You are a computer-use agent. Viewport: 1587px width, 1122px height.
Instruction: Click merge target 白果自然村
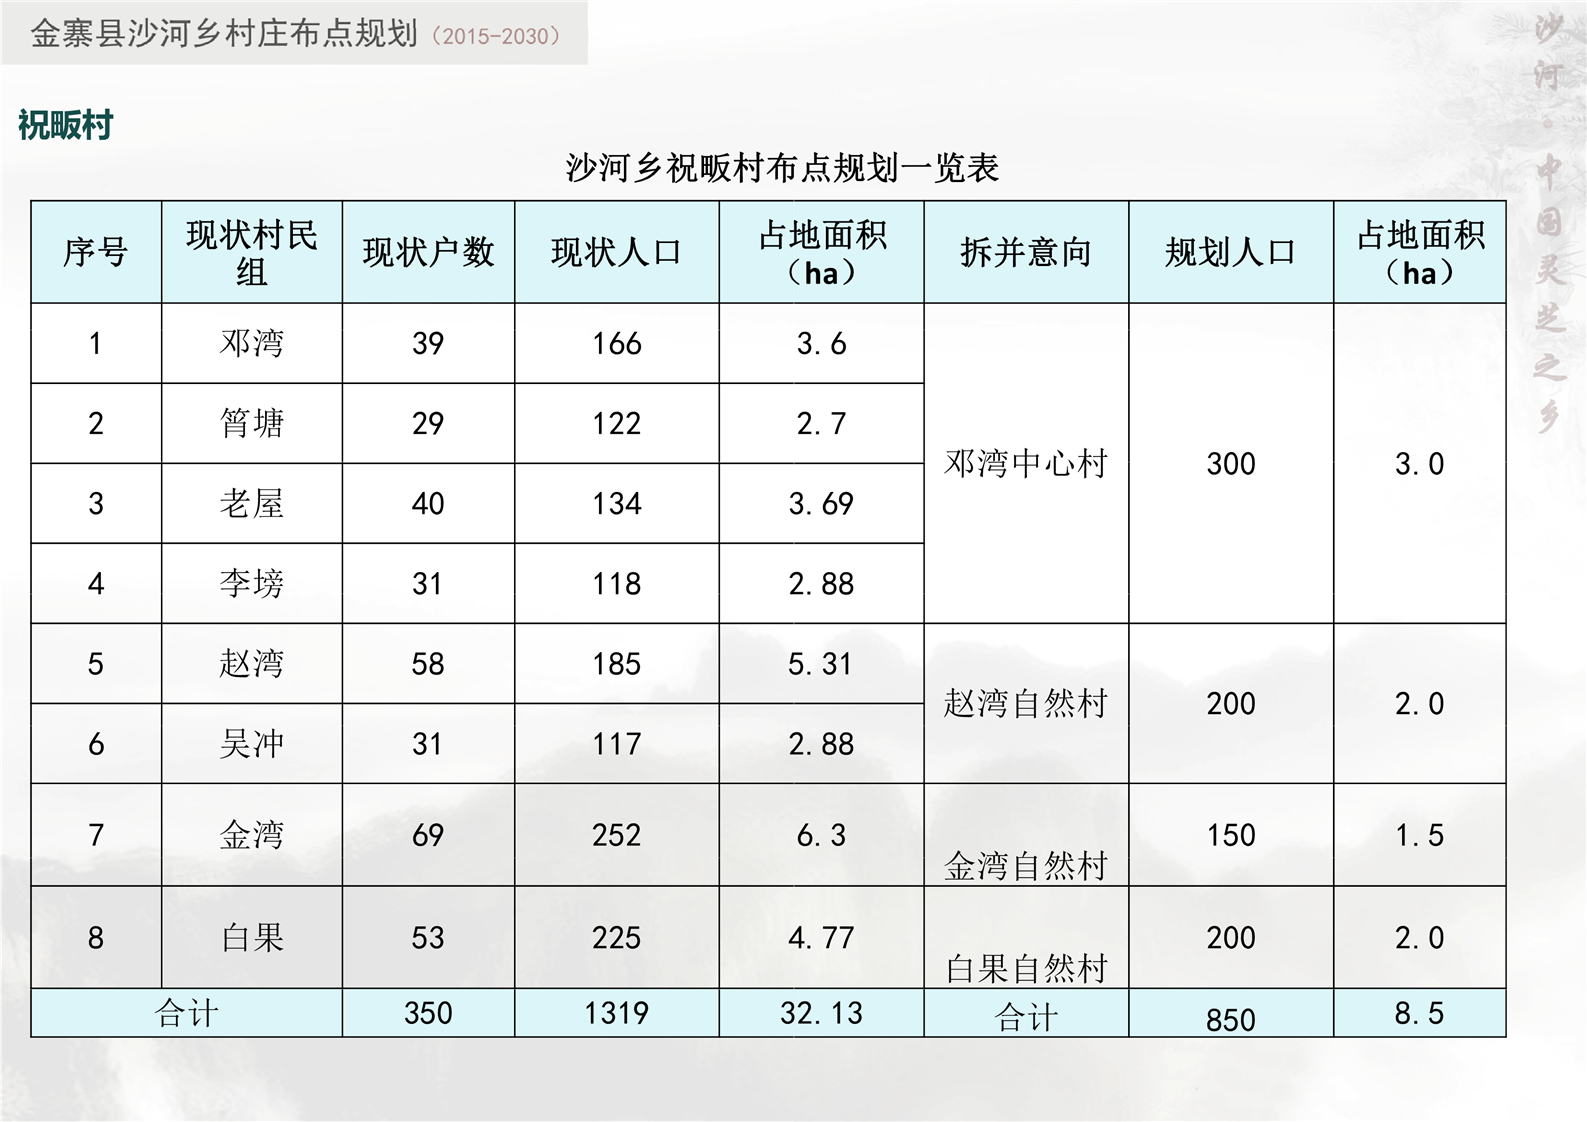[1026, 968]
